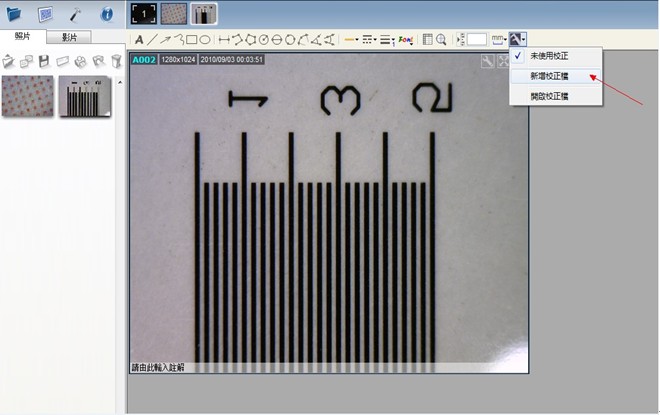The width and height of the screenshot is (660, 415).
Task: Click the magnifier zoom icon in toolbar
Action: [x=441, y=40]
